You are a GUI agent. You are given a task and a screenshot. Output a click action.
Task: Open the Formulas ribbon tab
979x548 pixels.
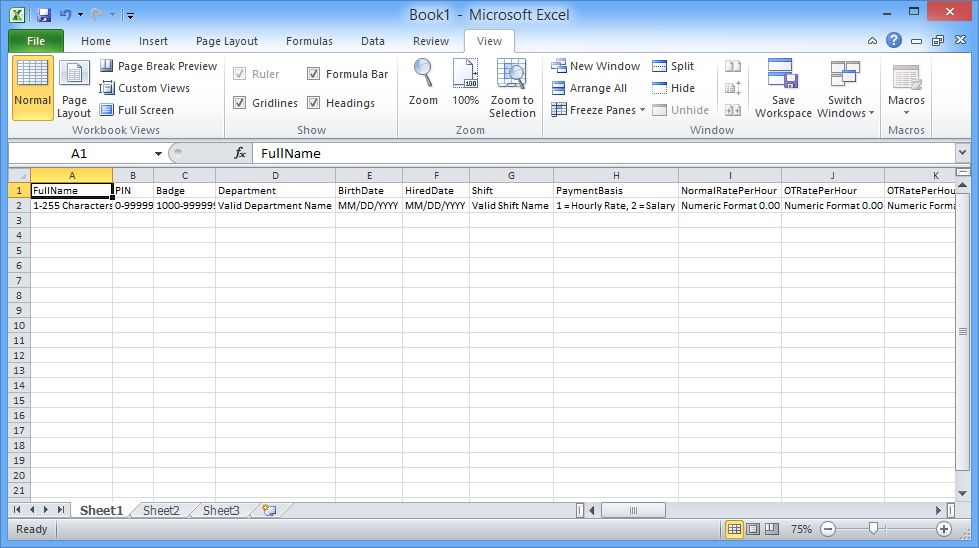(309, 41)
